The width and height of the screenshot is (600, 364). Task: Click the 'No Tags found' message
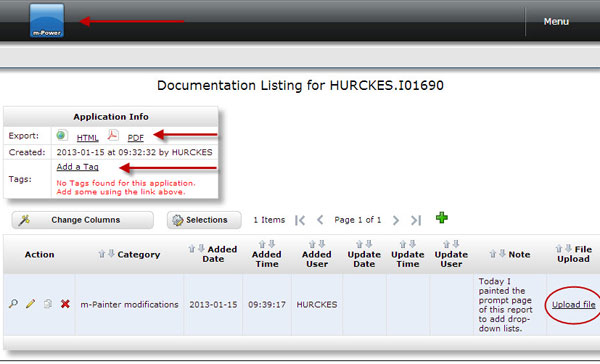click(x=126, y=188)
